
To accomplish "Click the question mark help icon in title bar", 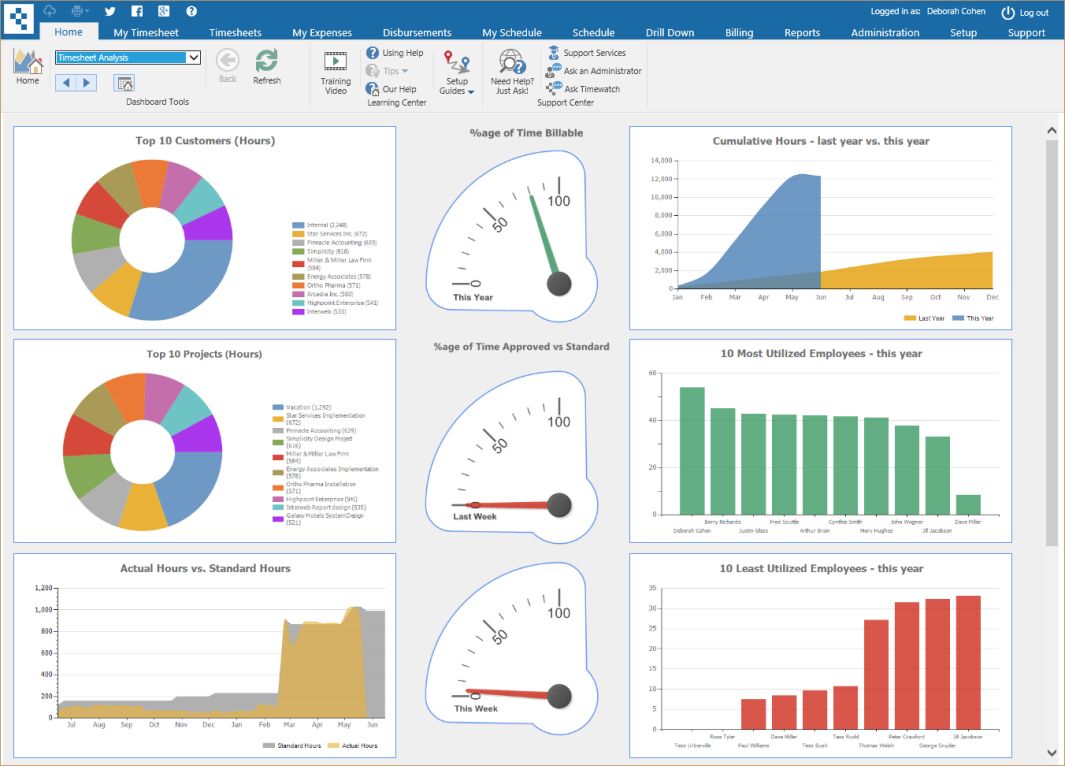I will (192, 11).
